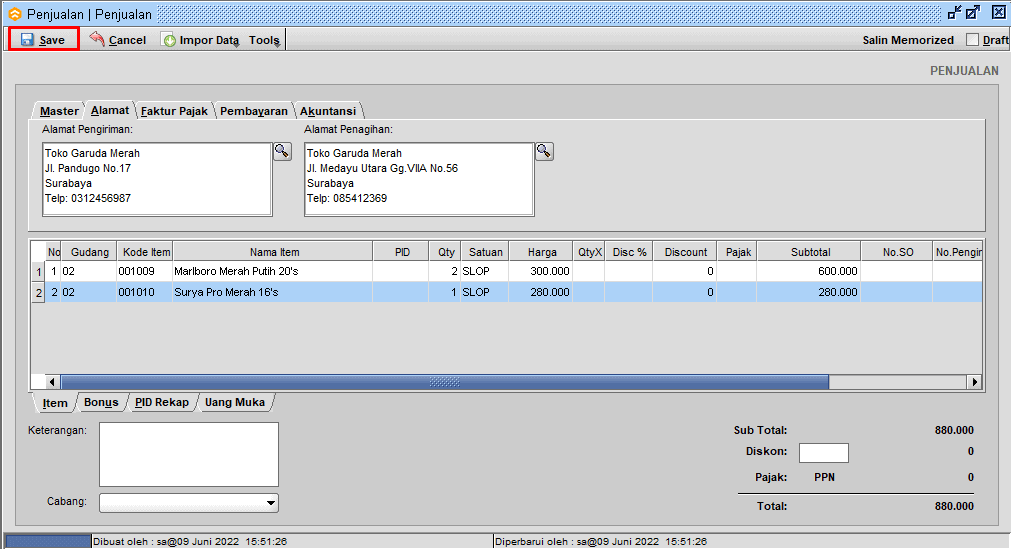Switch to the PID Rekap tab
Screen dimensions: 1011x549
(161, 402)
